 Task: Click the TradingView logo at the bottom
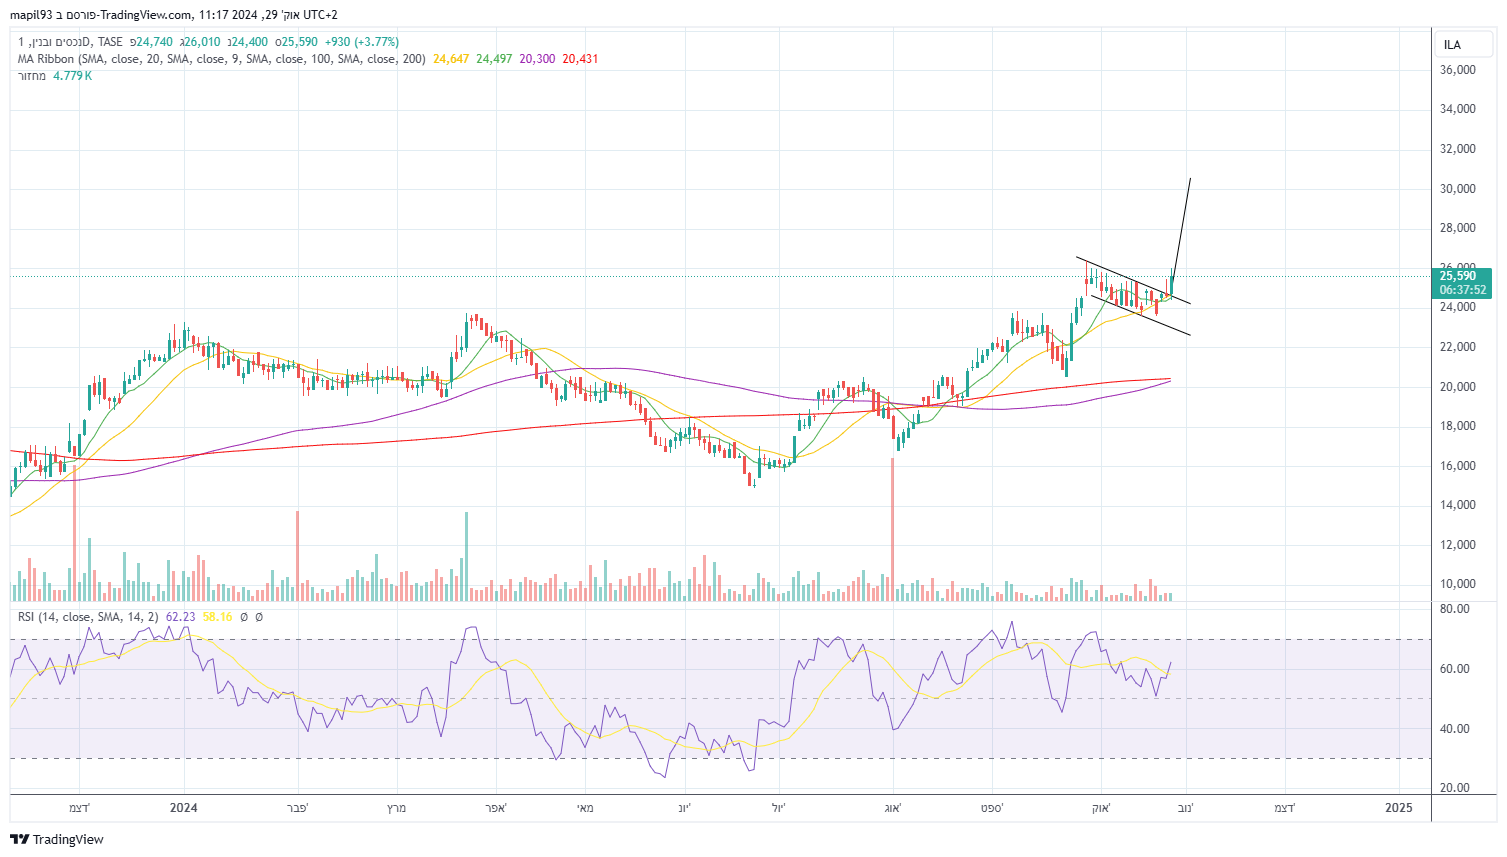(57, 839)
